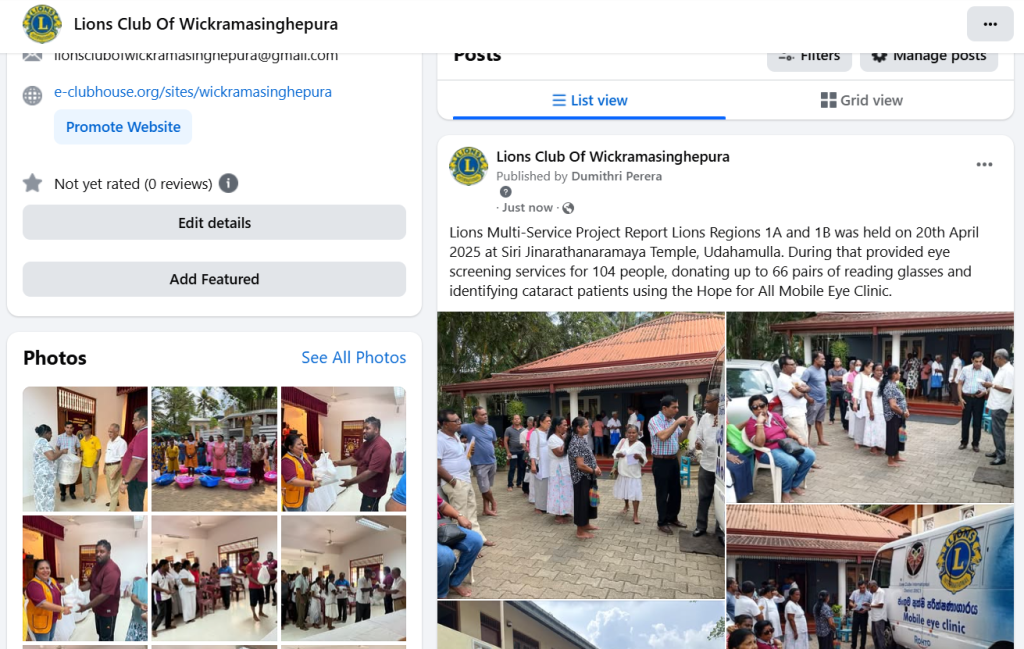Open Dumithri Perera publisher profile

tap(616, 176)
